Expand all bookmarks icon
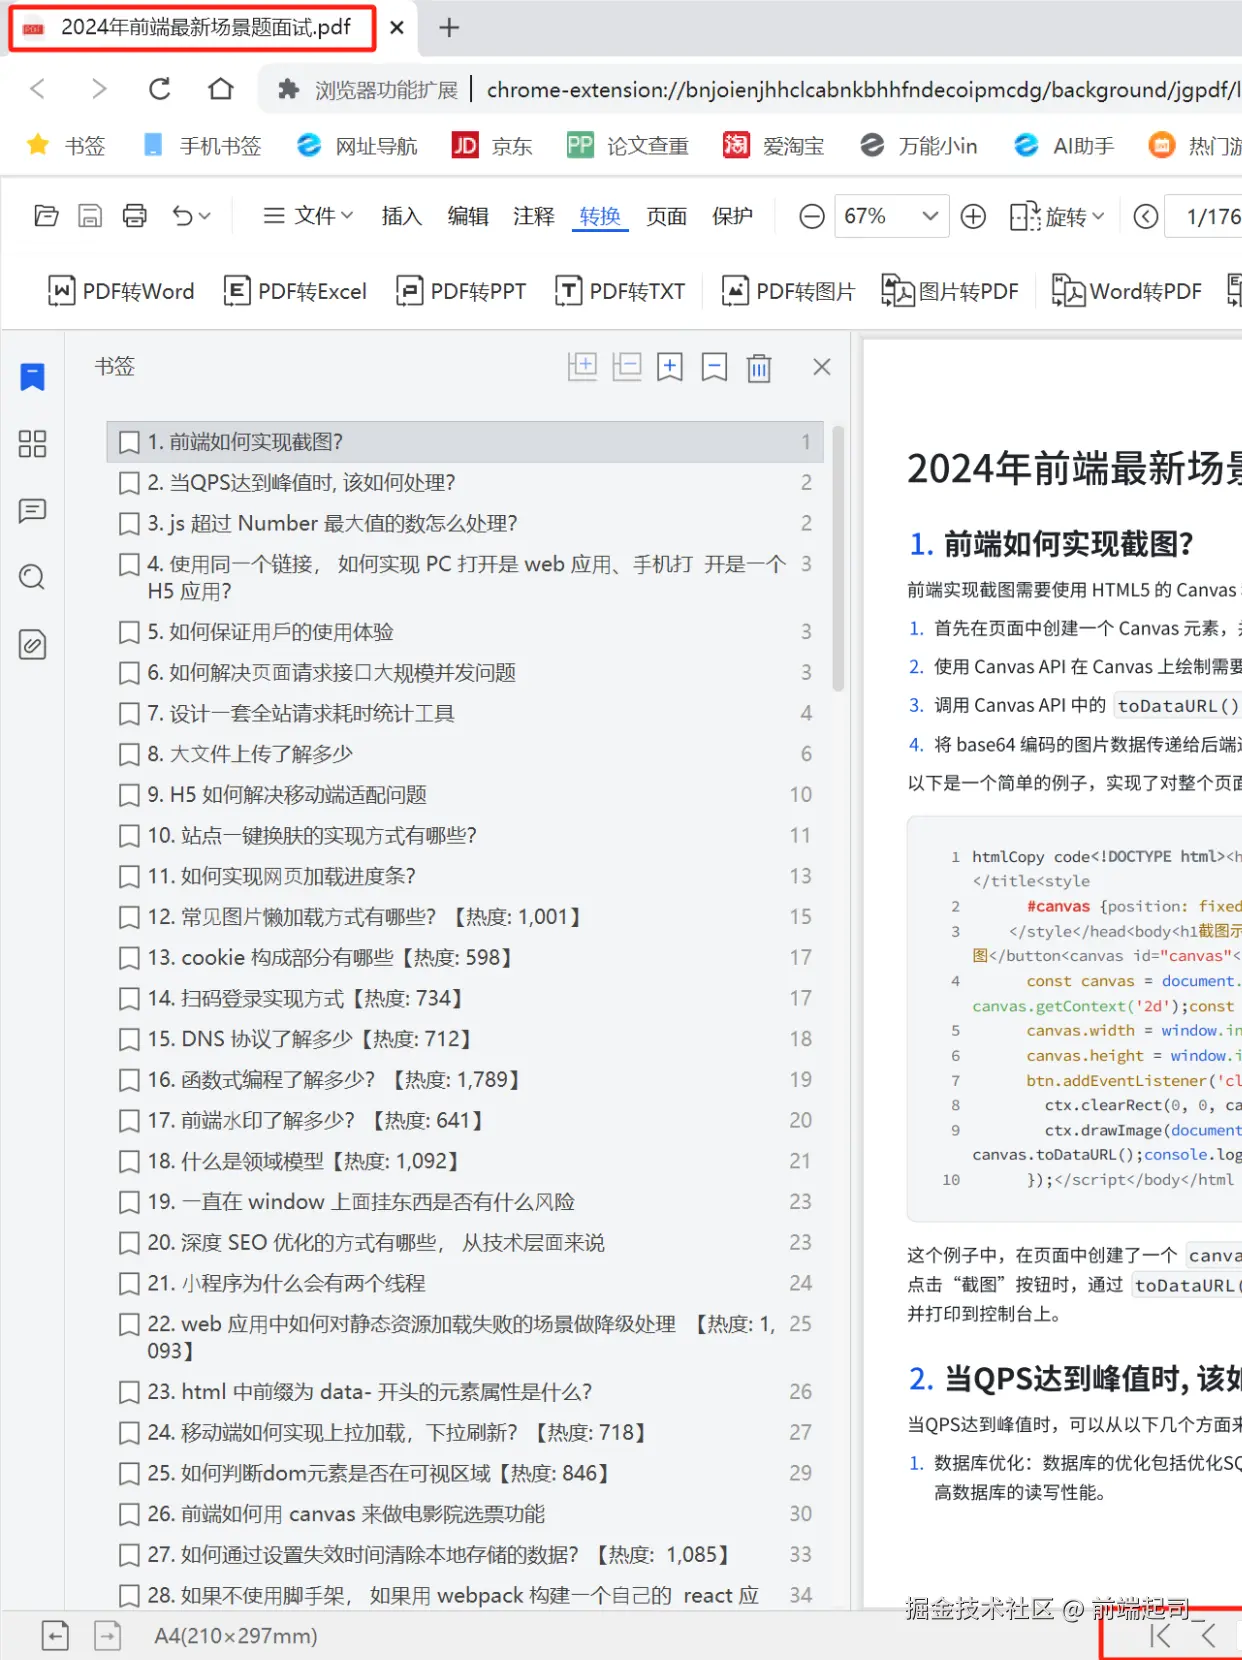1242x1660 pixels. point(582,367)
